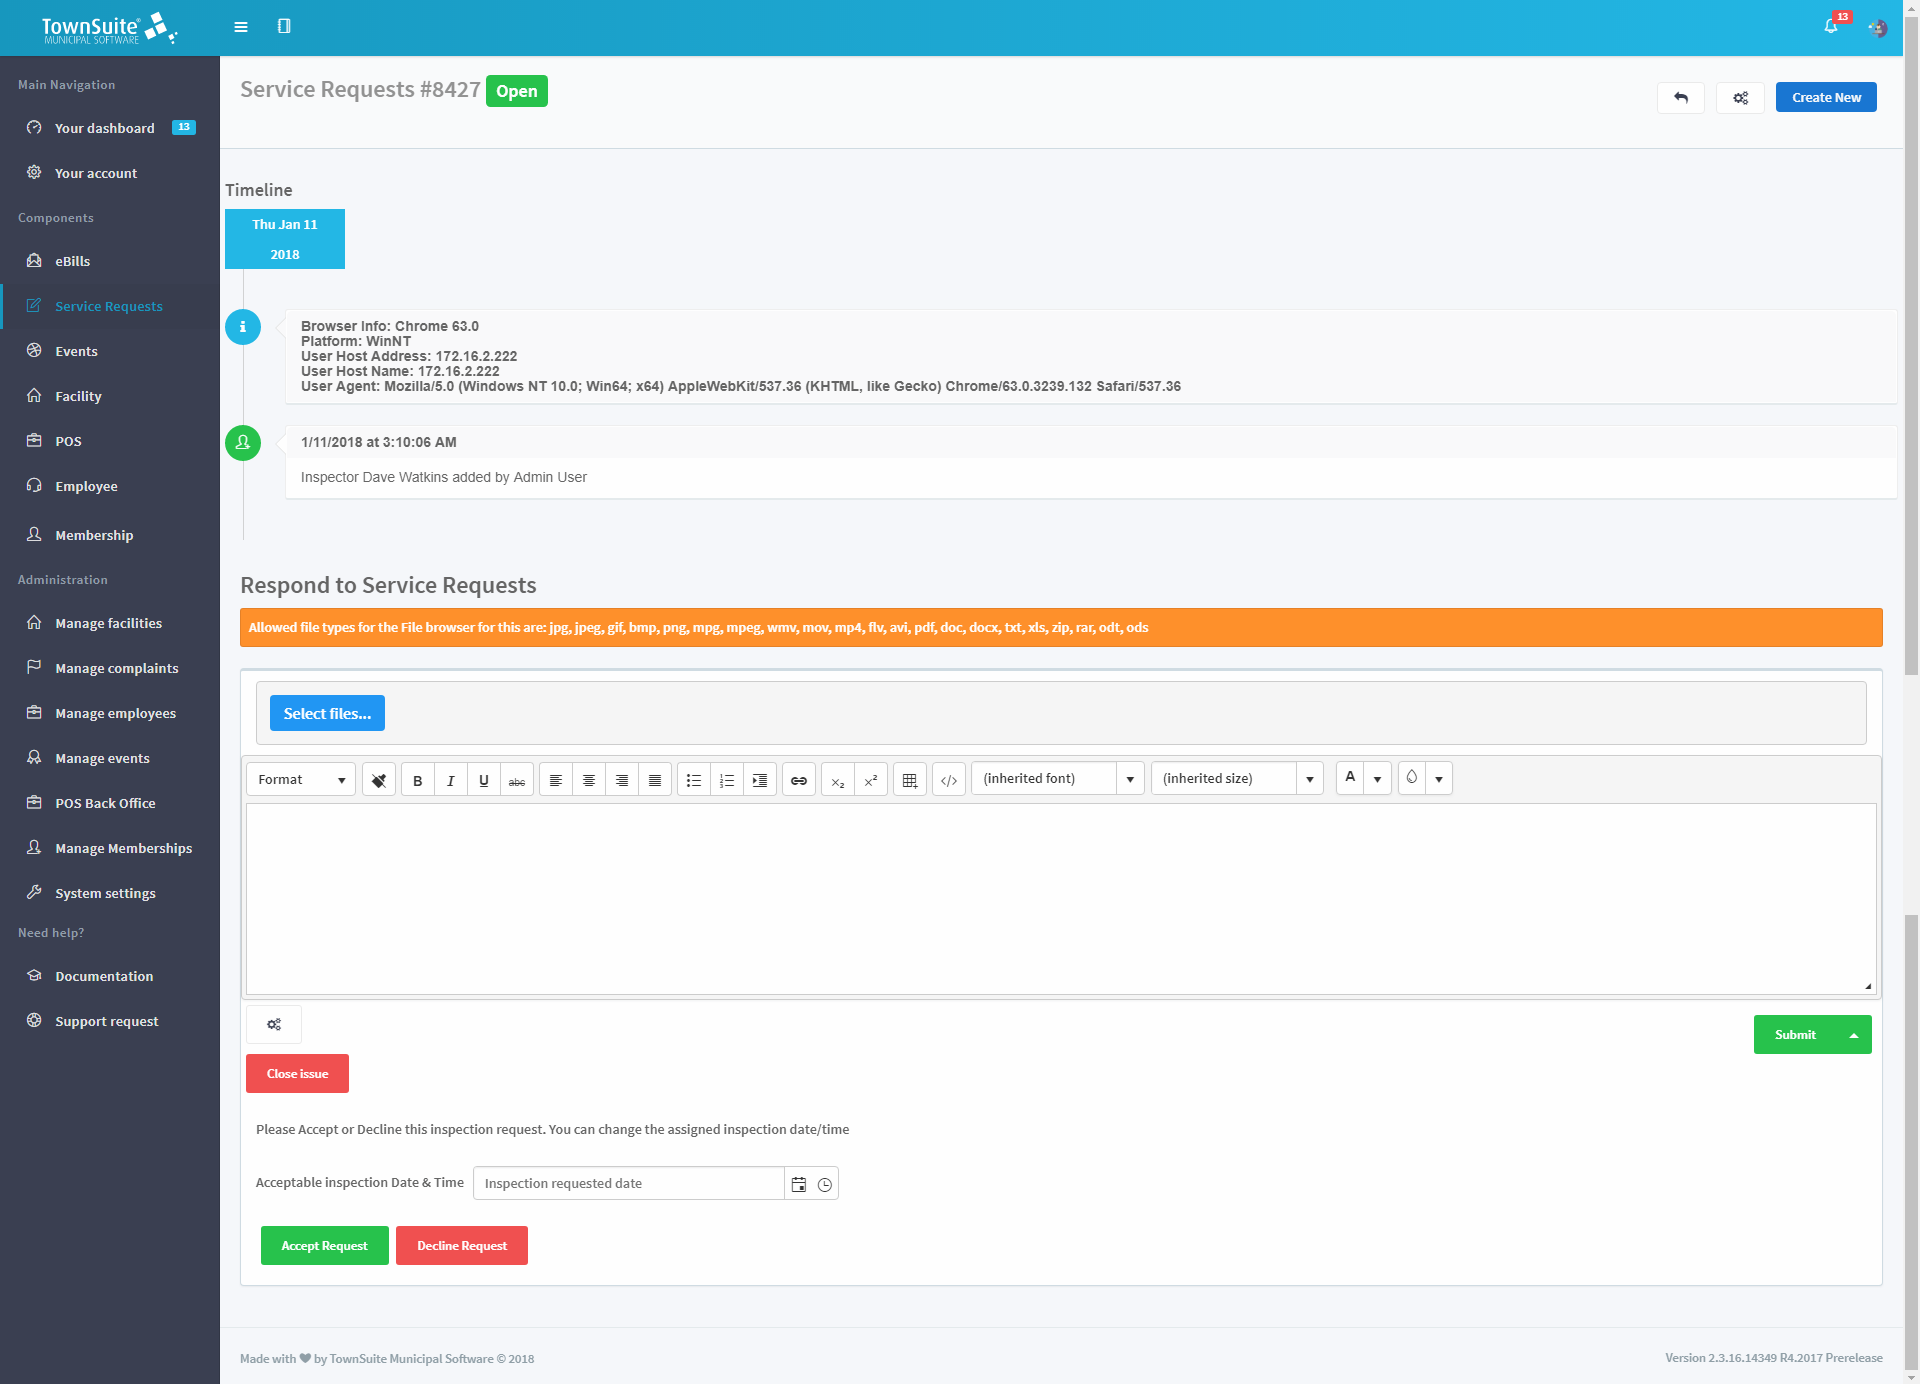Select the italic formatting icon

pyautogui.click(x=450, y=779)
